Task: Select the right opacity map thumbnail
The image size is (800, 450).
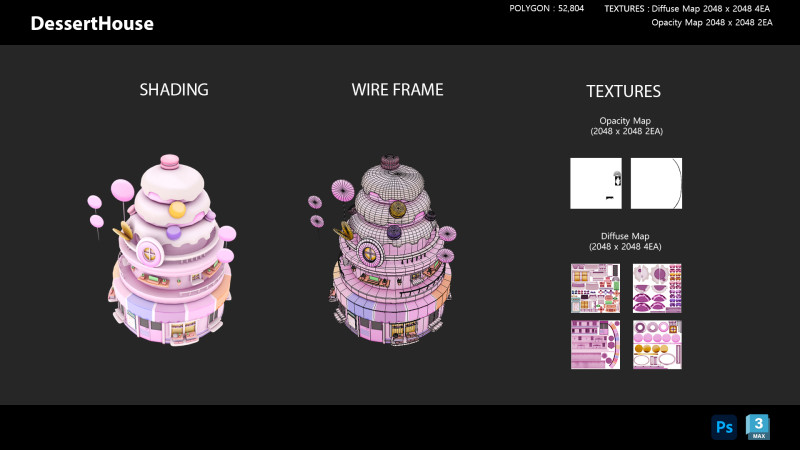Action: tap(656, 183)
